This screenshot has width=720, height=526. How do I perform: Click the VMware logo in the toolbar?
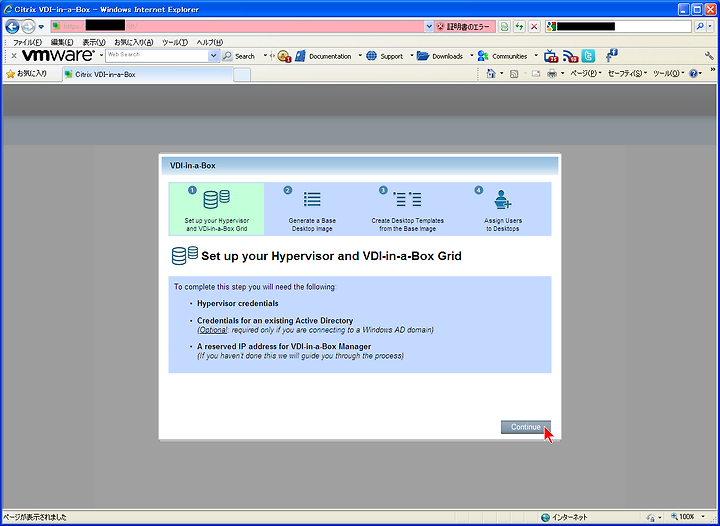tap(58, 56)
